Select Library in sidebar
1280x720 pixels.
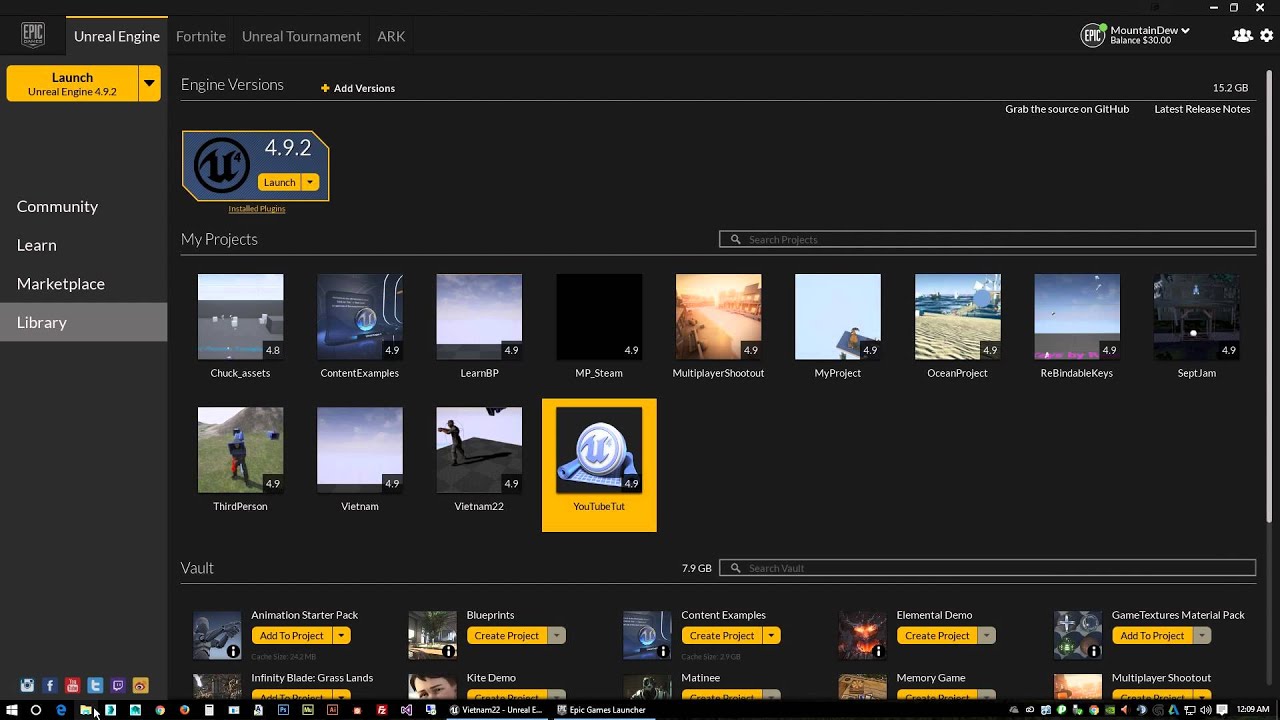click(84, 322)
